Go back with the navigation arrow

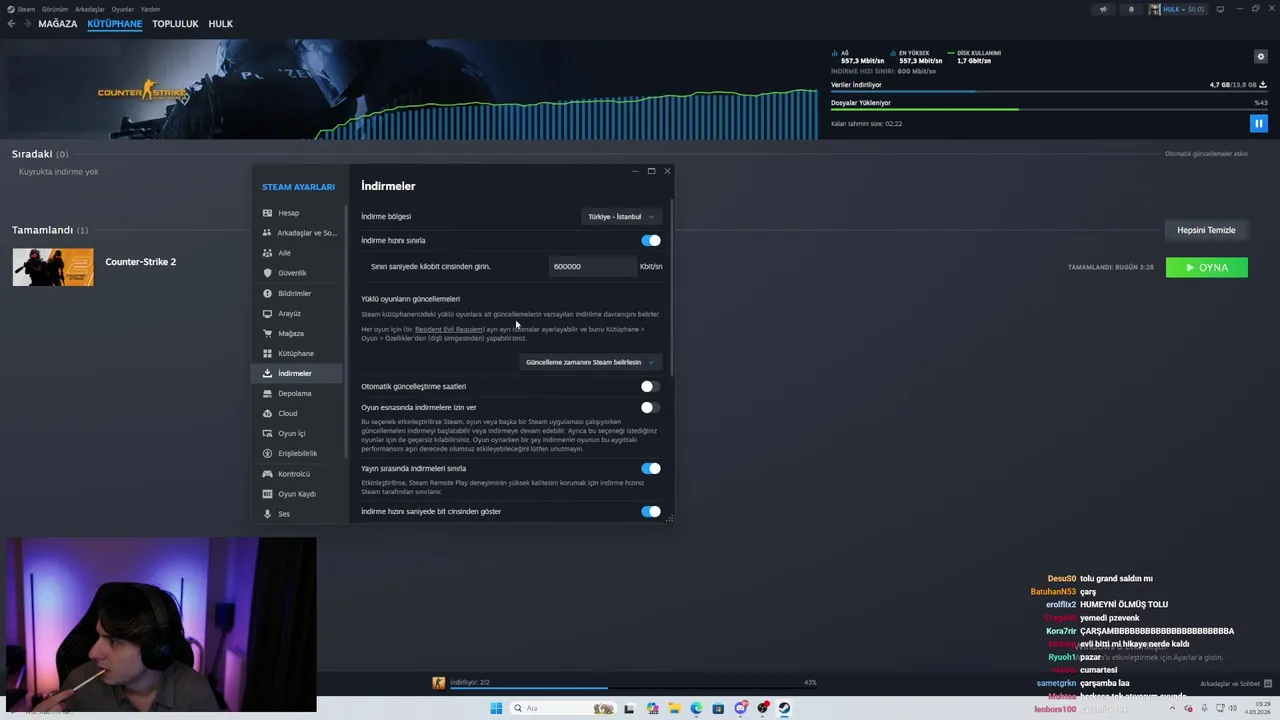pos(11,24)
